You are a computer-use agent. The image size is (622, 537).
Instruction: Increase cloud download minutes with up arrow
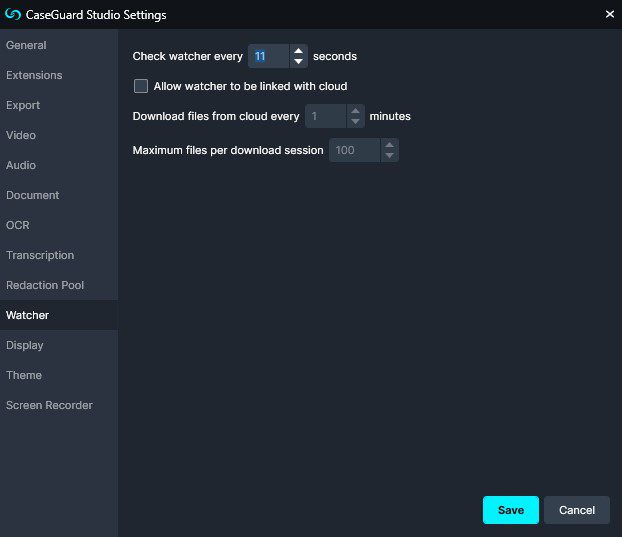click(355, 111)
